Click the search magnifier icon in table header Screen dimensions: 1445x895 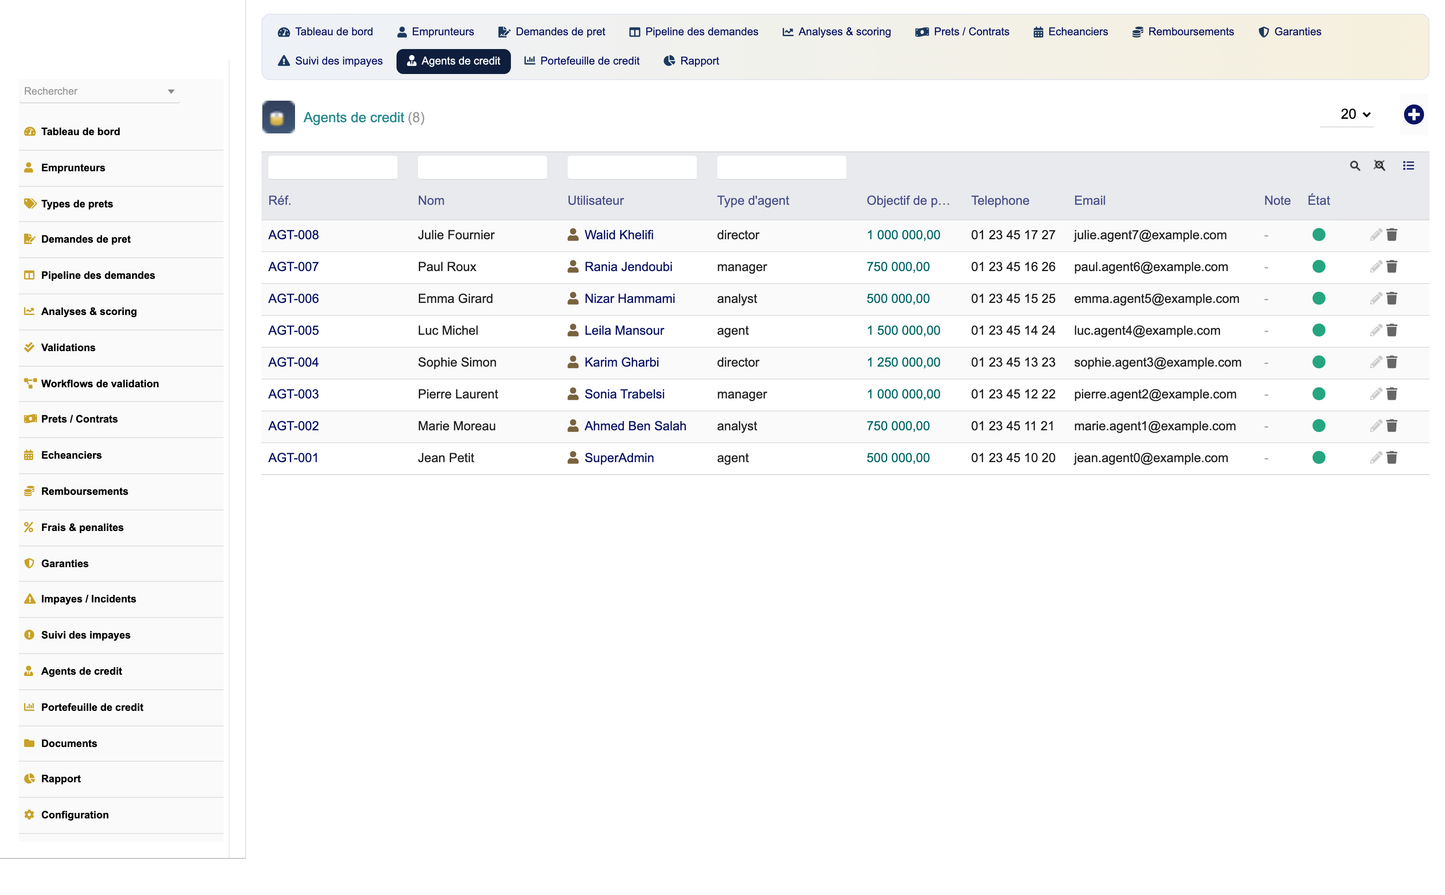tap(1355, 166)
